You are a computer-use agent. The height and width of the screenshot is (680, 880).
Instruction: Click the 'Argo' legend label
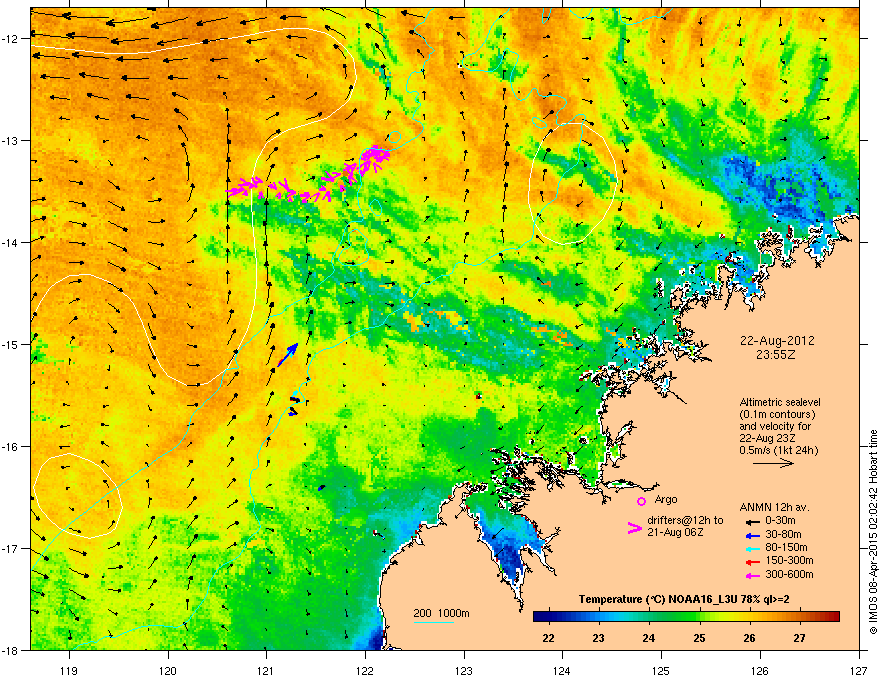click(666, 499)
